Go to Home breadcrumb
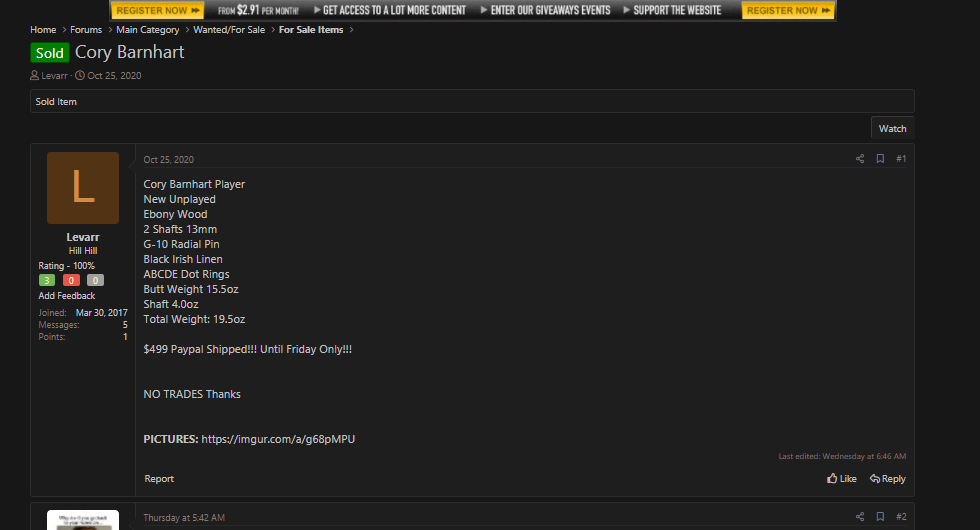Viewport: 980px width, 530px height. [x=43, y=30]
